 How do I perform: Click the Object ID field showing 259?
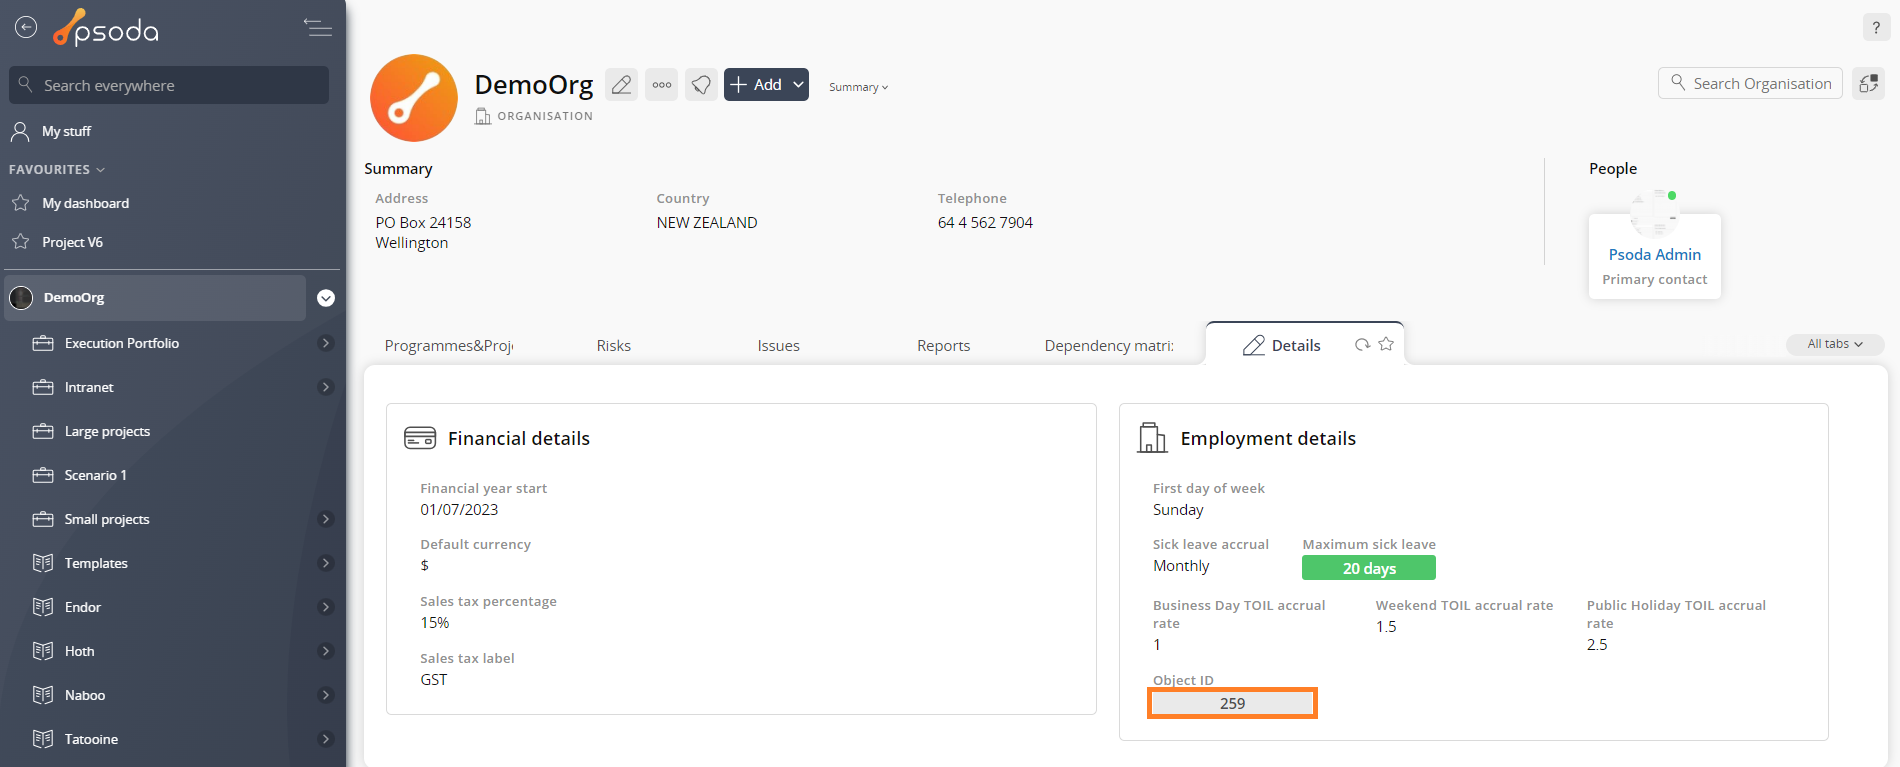click(1232, 703)
